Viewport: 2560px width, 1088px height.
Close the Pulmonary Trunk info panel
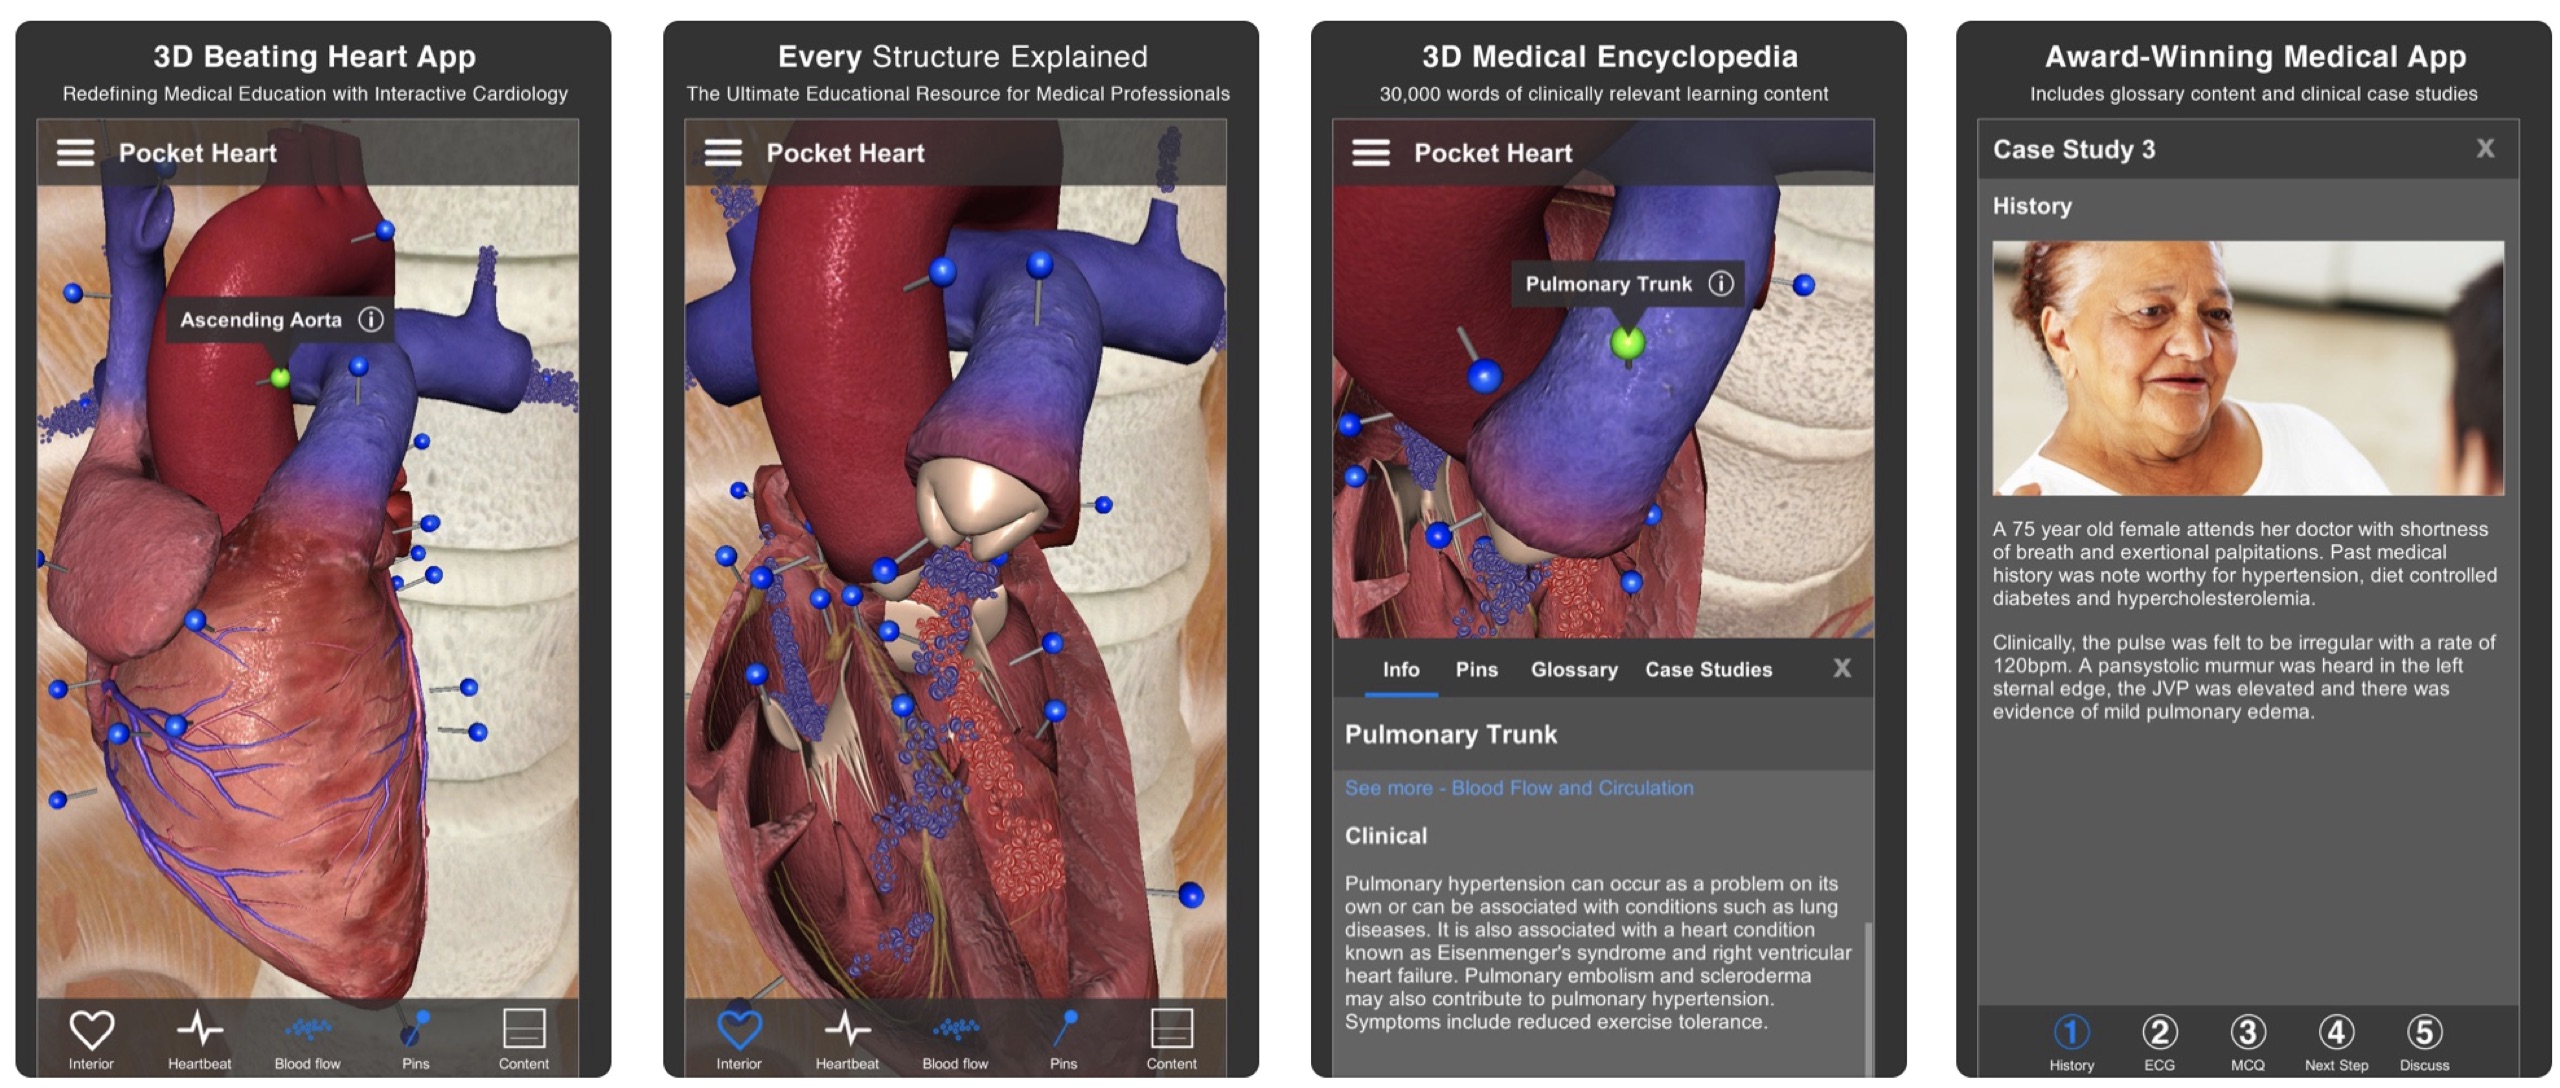coord(1842,668)
